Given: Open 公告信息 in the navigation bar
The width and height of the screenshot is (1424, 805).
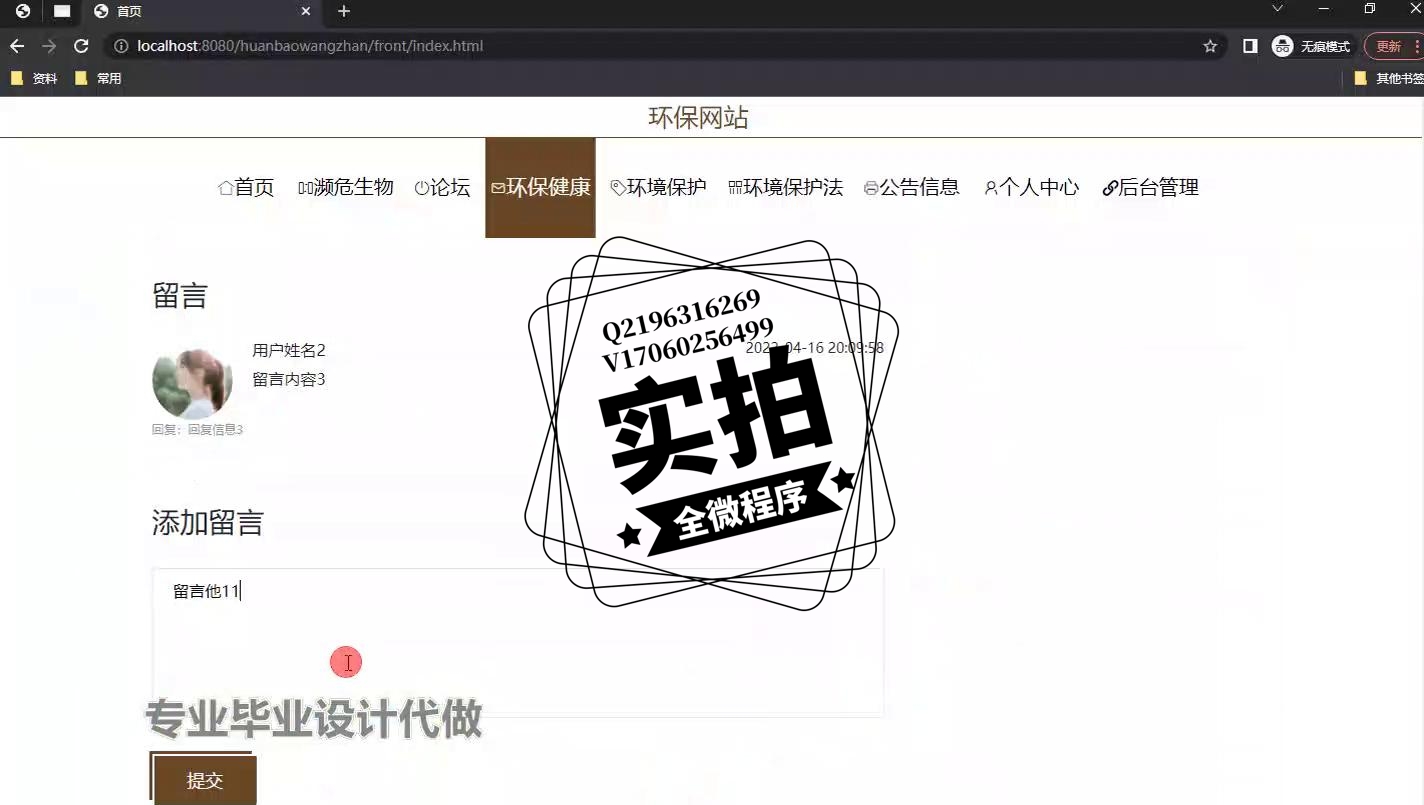Looking at the screenshot, I should (x=912, y=188).
